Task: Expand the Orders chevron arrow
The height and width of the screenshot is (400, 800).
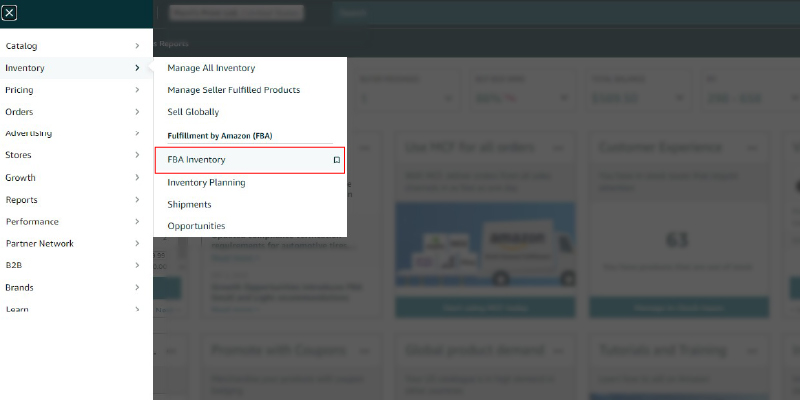Action: pyautogui.click(x=137, y=112)
